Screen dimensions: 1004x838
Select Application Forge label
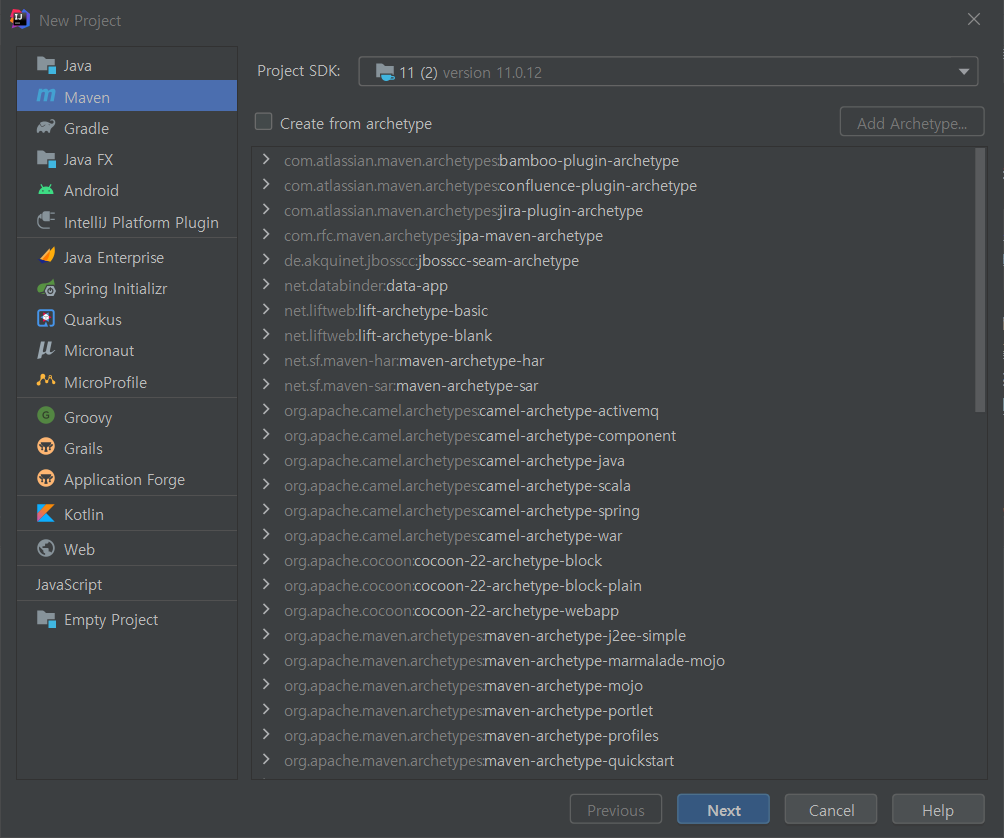tap(124, 479)
